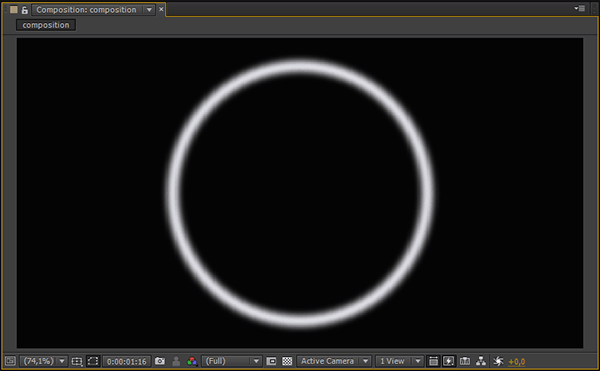
Task: Click the Always Preview This View icon
Action: tap(10, 361)
